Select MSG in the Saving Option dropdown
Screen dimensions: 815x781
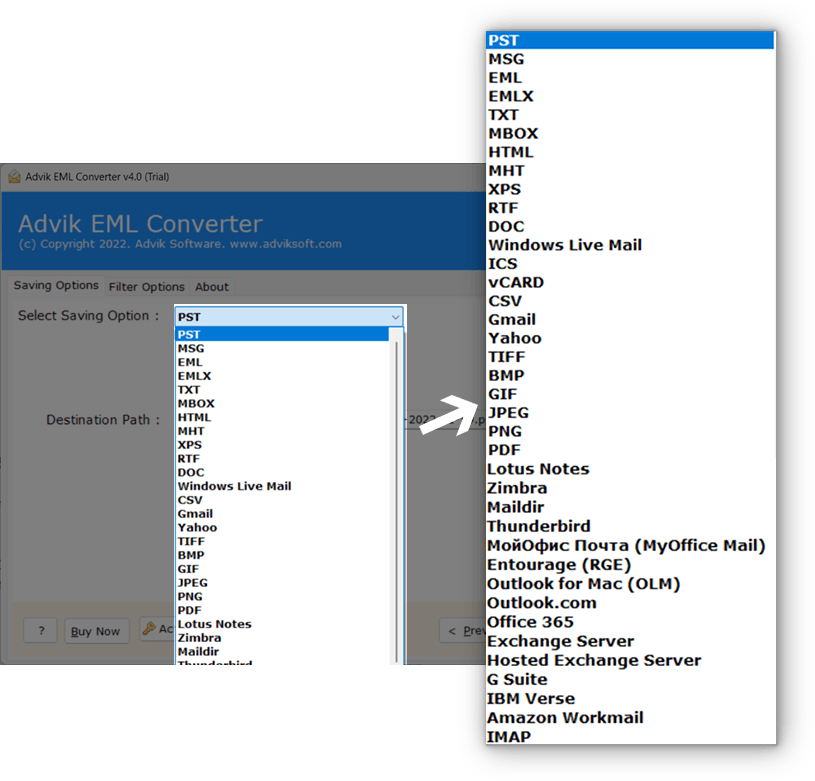pos(282,348)
